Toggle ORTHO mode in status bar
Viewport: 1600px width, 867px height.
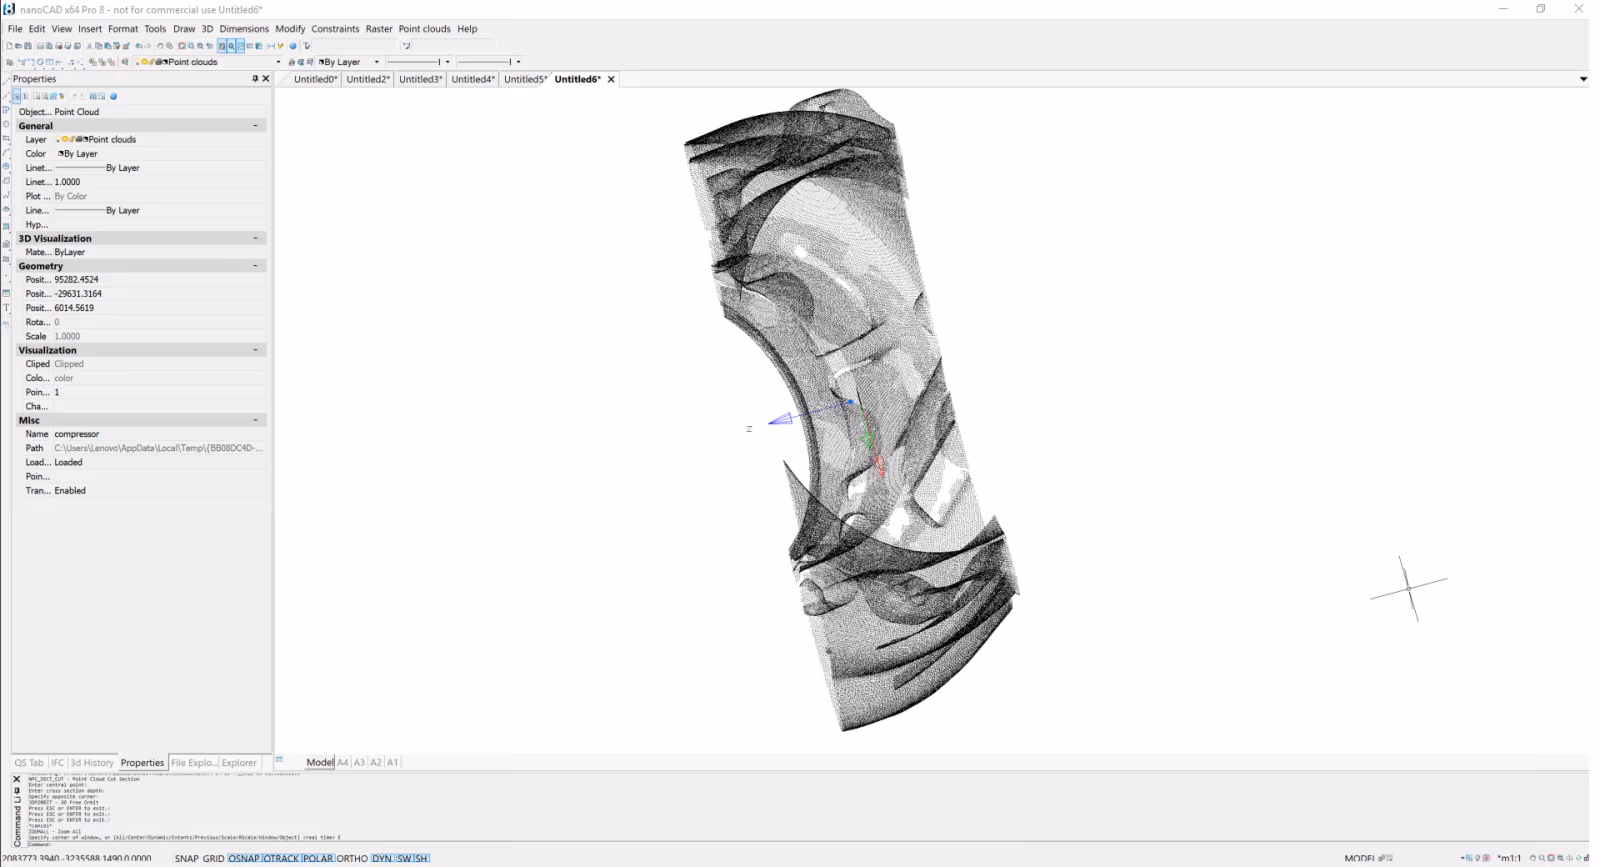[352, 858]
